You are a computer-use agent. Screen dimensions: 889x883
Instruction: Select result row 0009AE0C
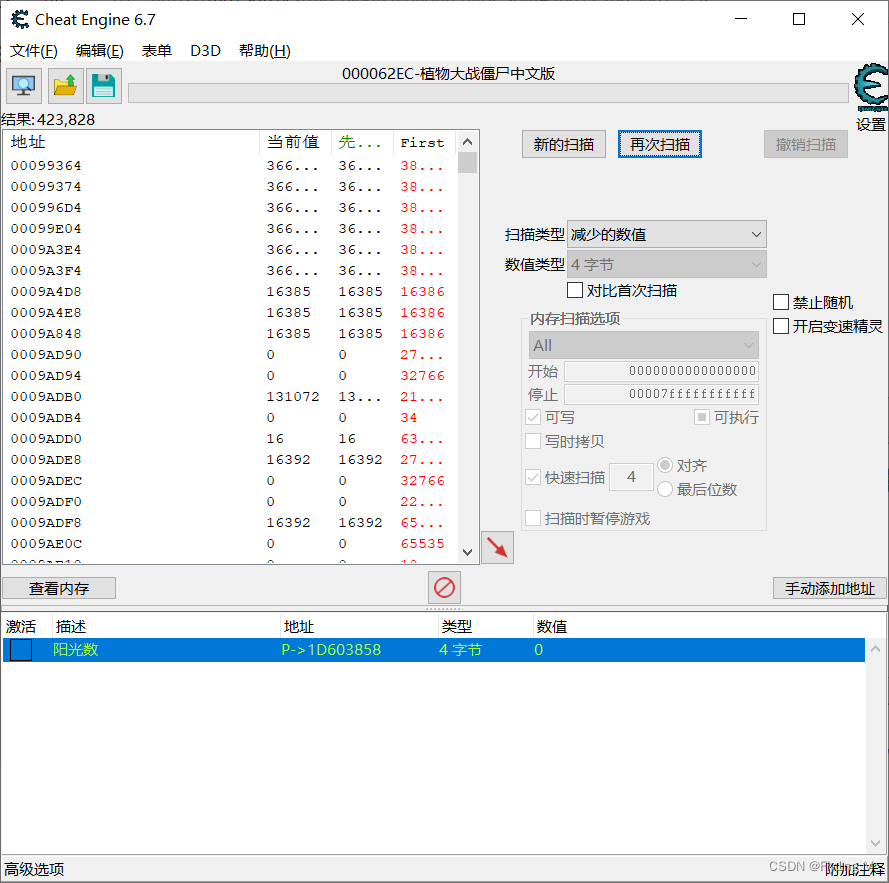(x=229, y=543)
